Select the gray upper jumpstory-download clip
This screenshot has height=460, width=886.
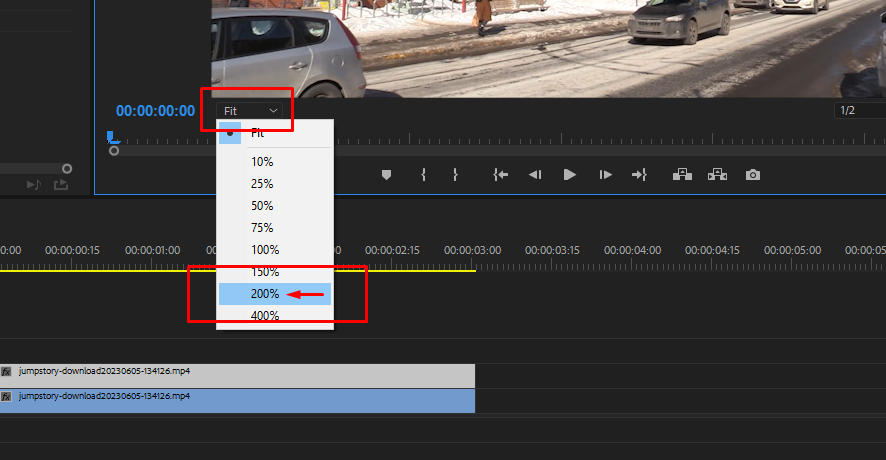pyautogui.click(x=237, y=376)
